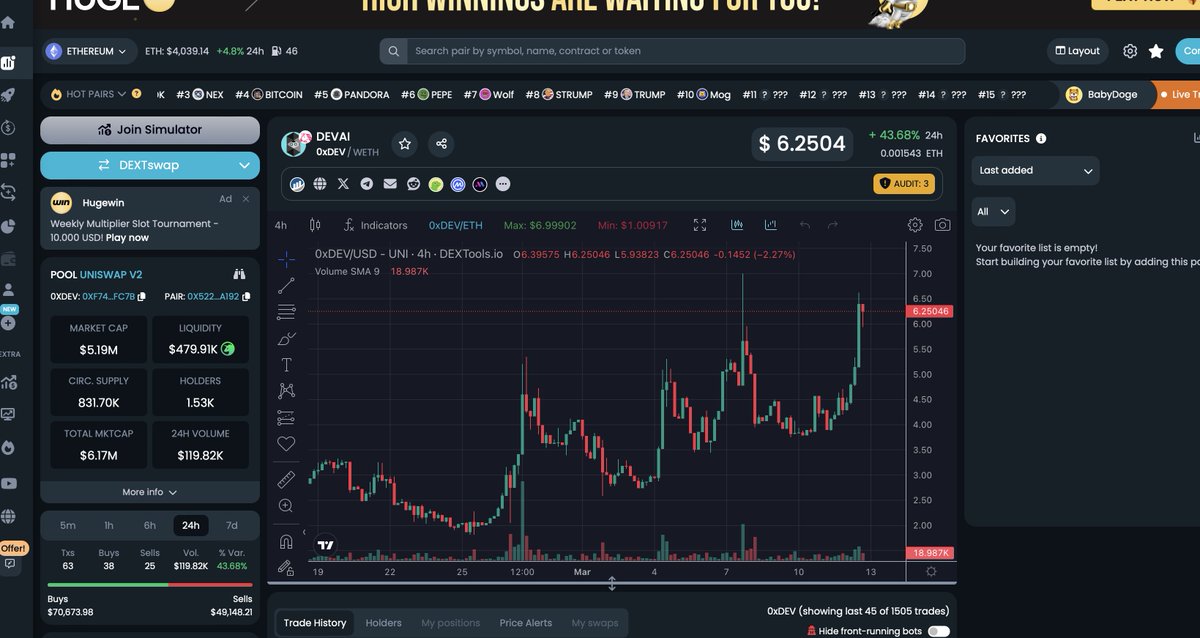Open the flame icon in left sidebar
Screen dimensions: 1200x638
tap(8, 447)
